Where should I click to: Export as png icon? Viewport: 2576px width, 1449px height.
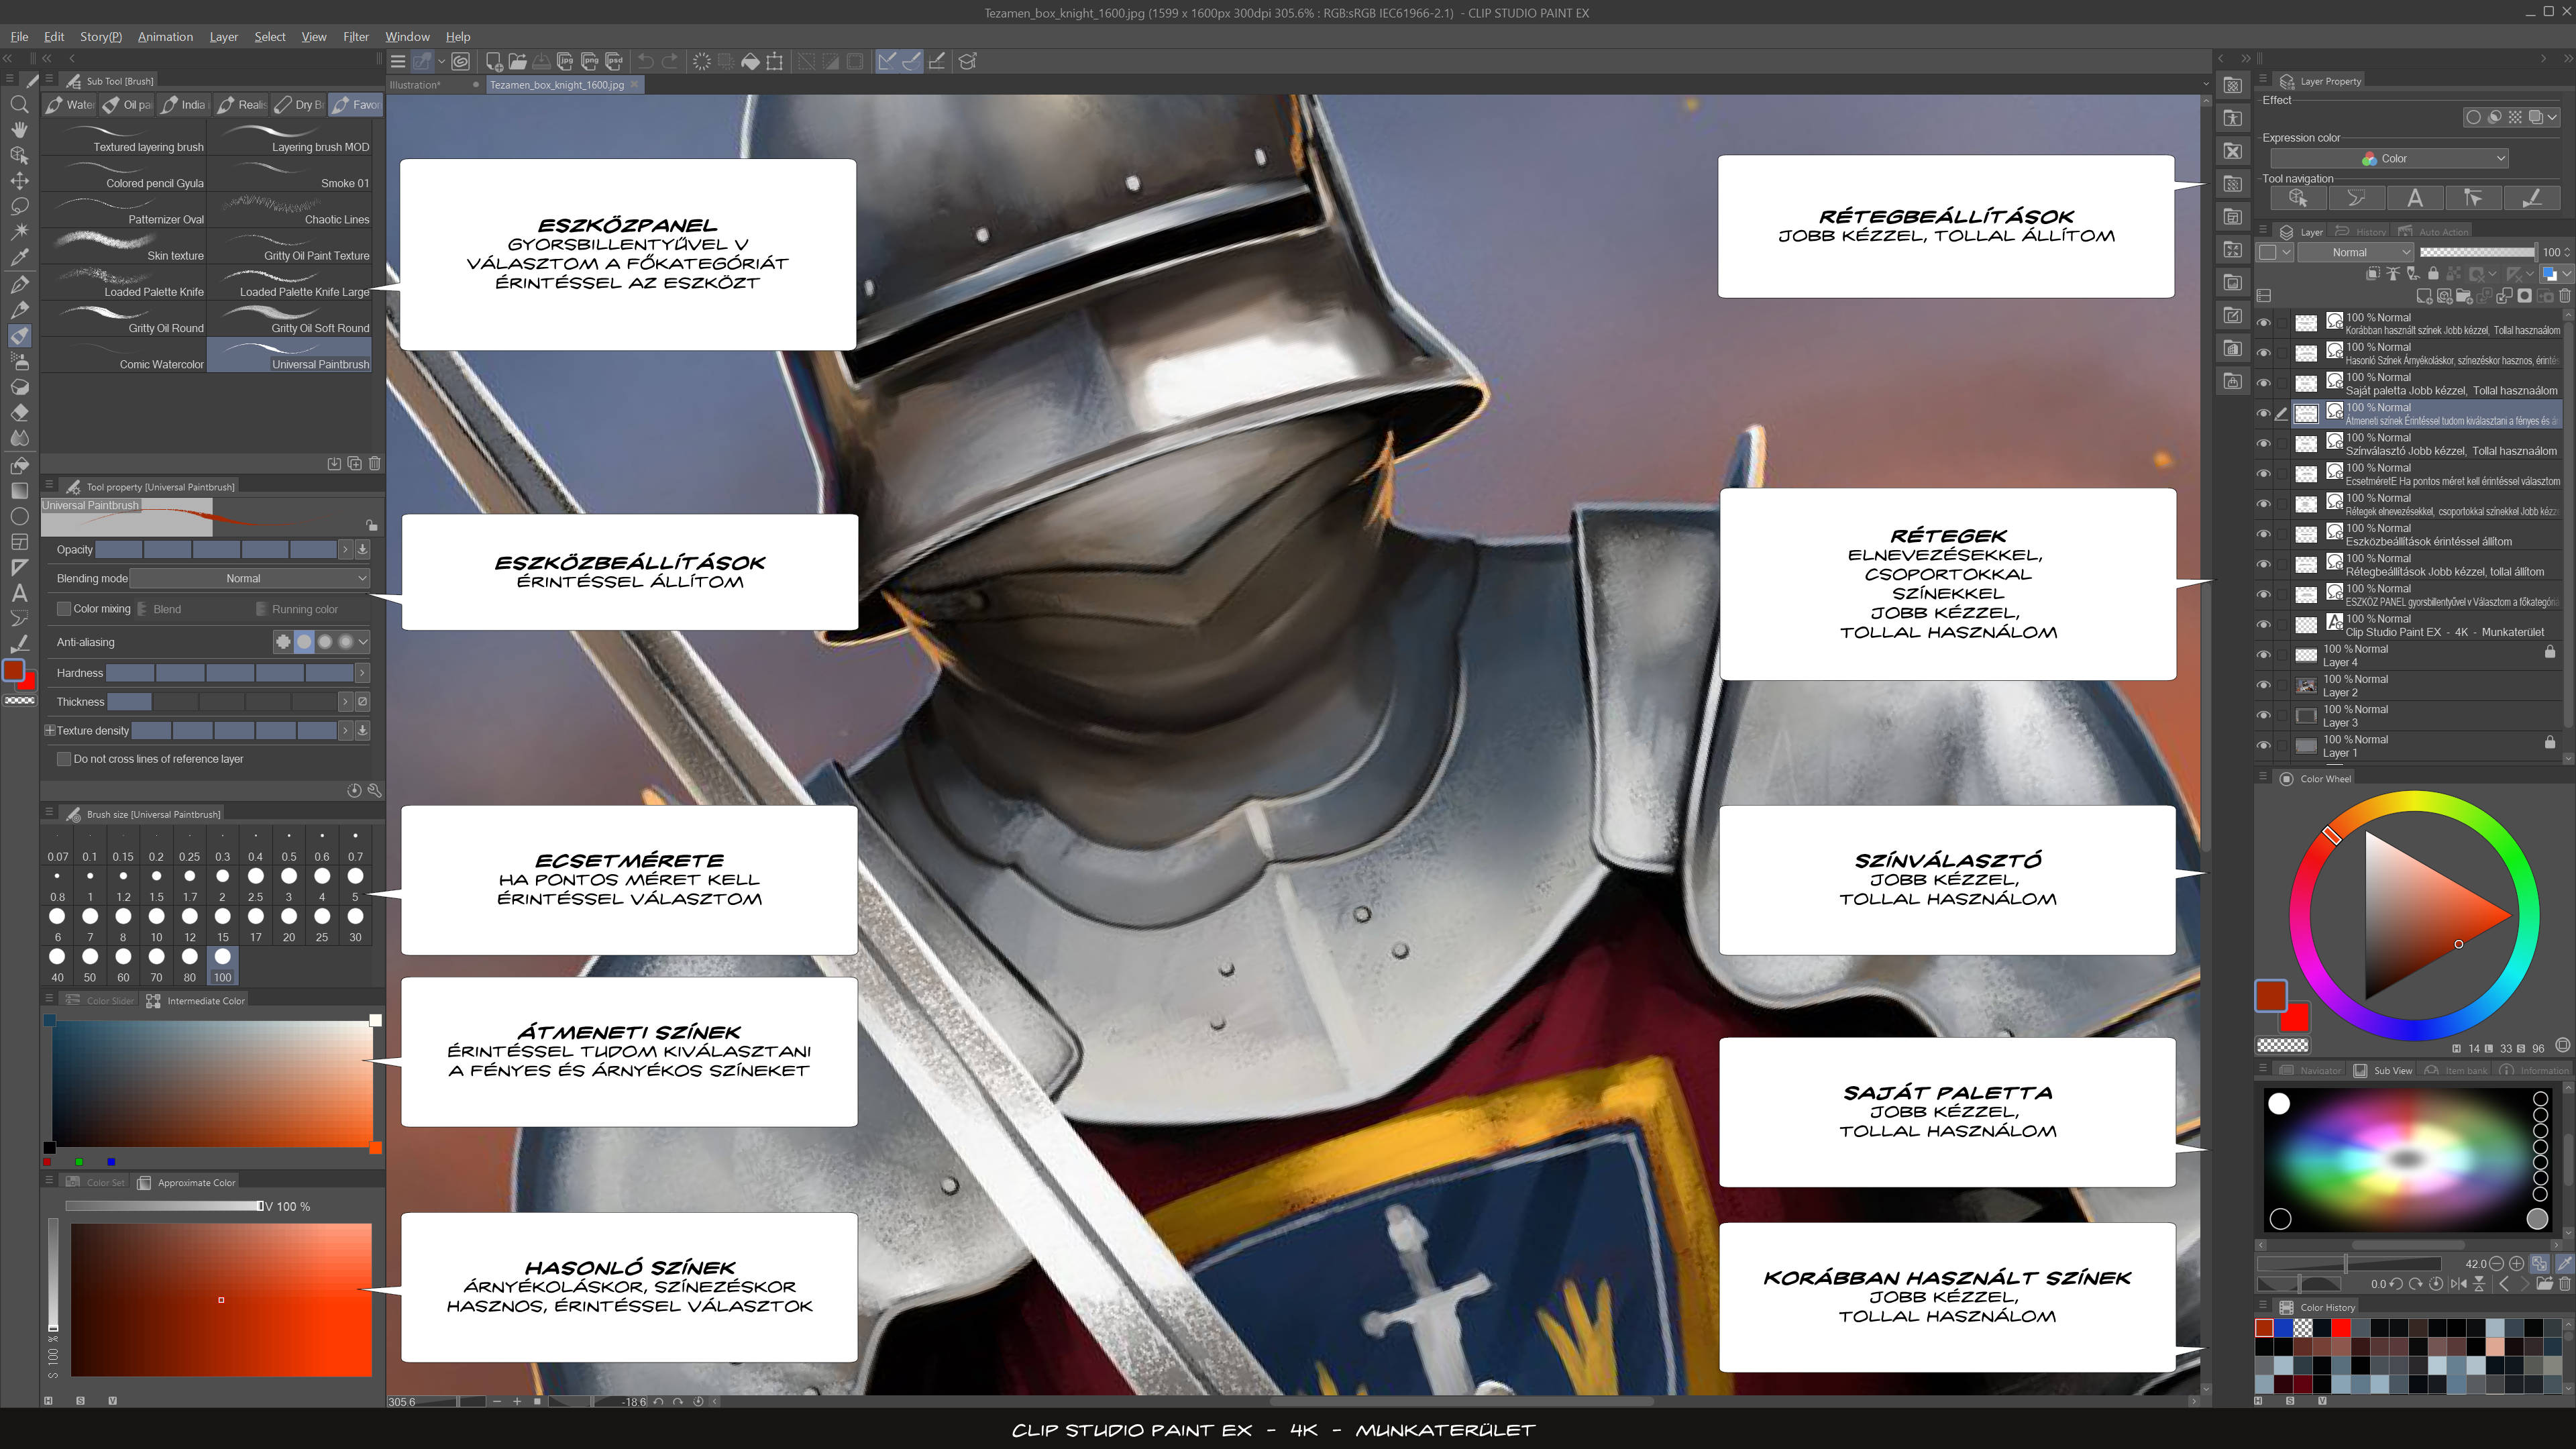point(590,61)
